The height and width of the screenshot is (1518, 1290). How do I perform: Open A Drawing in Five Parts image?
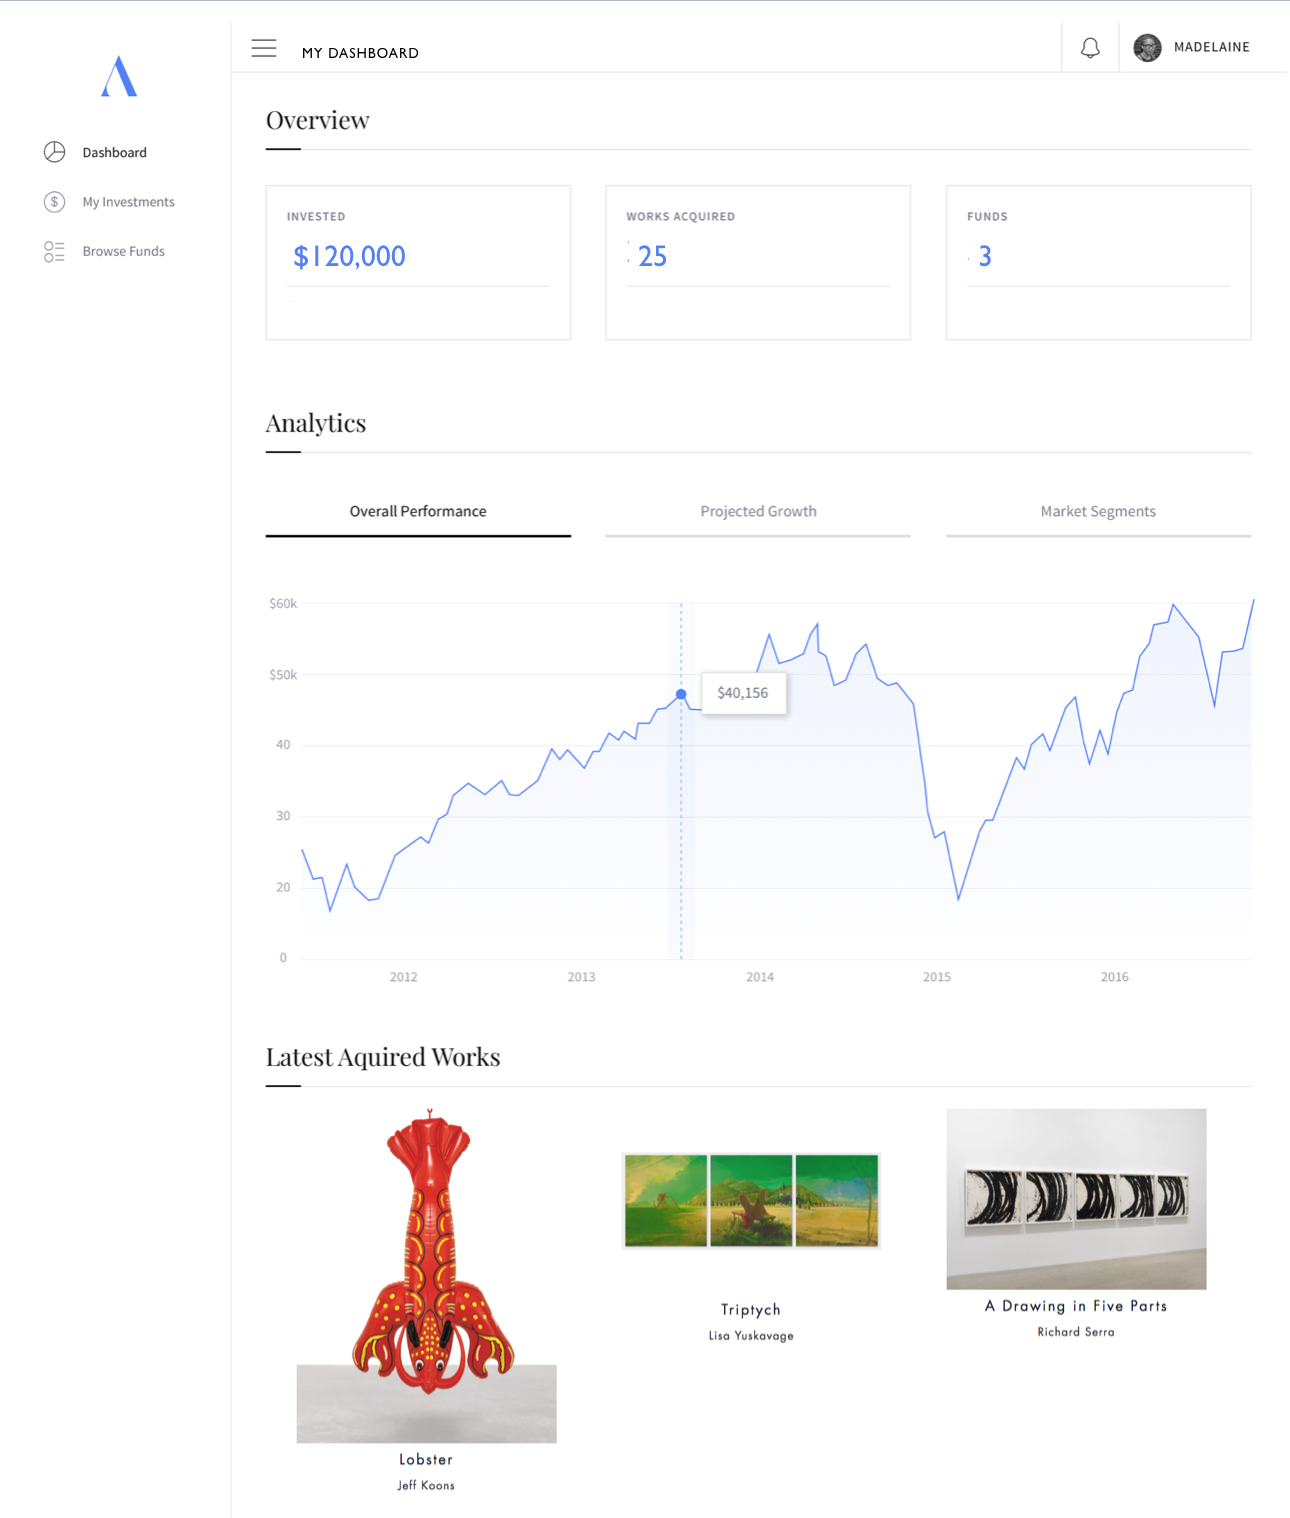[x=1076, y=1198]
